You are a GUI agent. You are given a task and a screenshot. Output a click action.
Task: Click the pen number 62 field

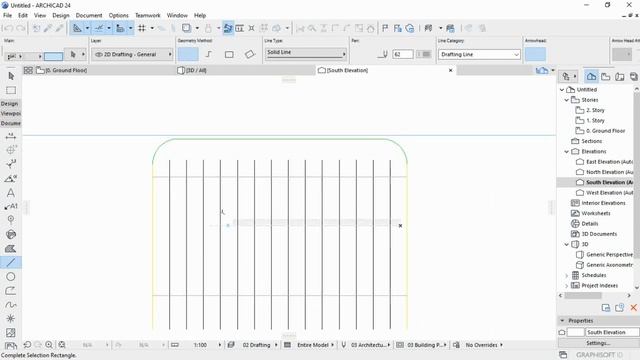[x=403, y=54]
